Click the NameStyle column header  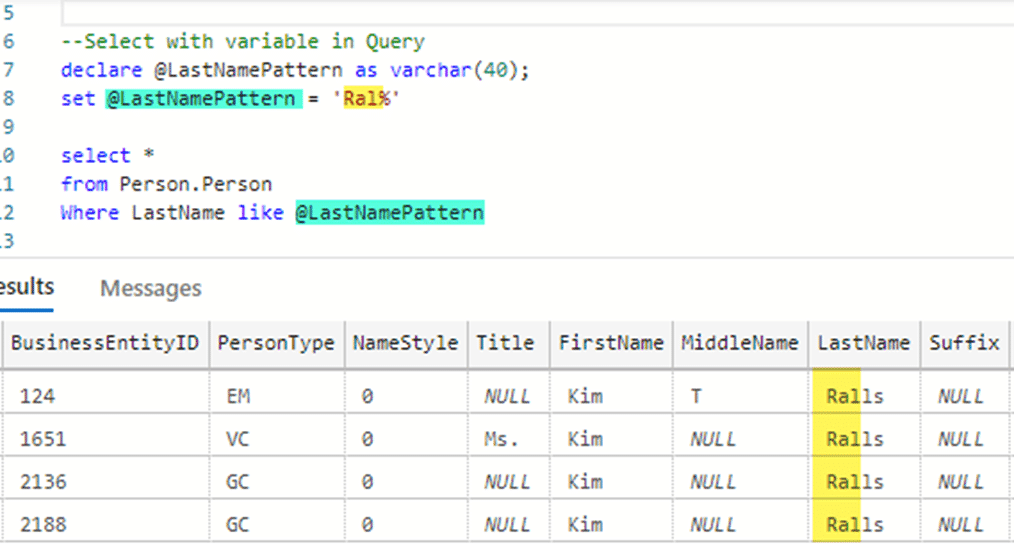click(405, 343)
